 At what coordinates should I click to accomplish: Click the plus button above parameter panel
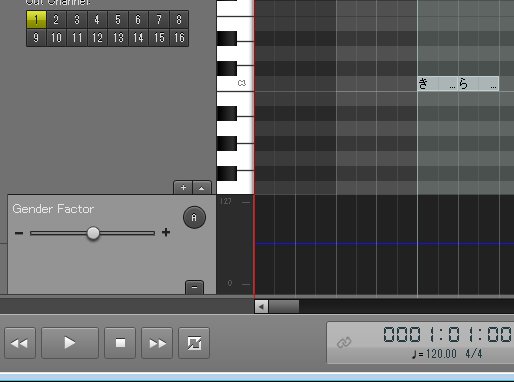[x=183, y=188]
